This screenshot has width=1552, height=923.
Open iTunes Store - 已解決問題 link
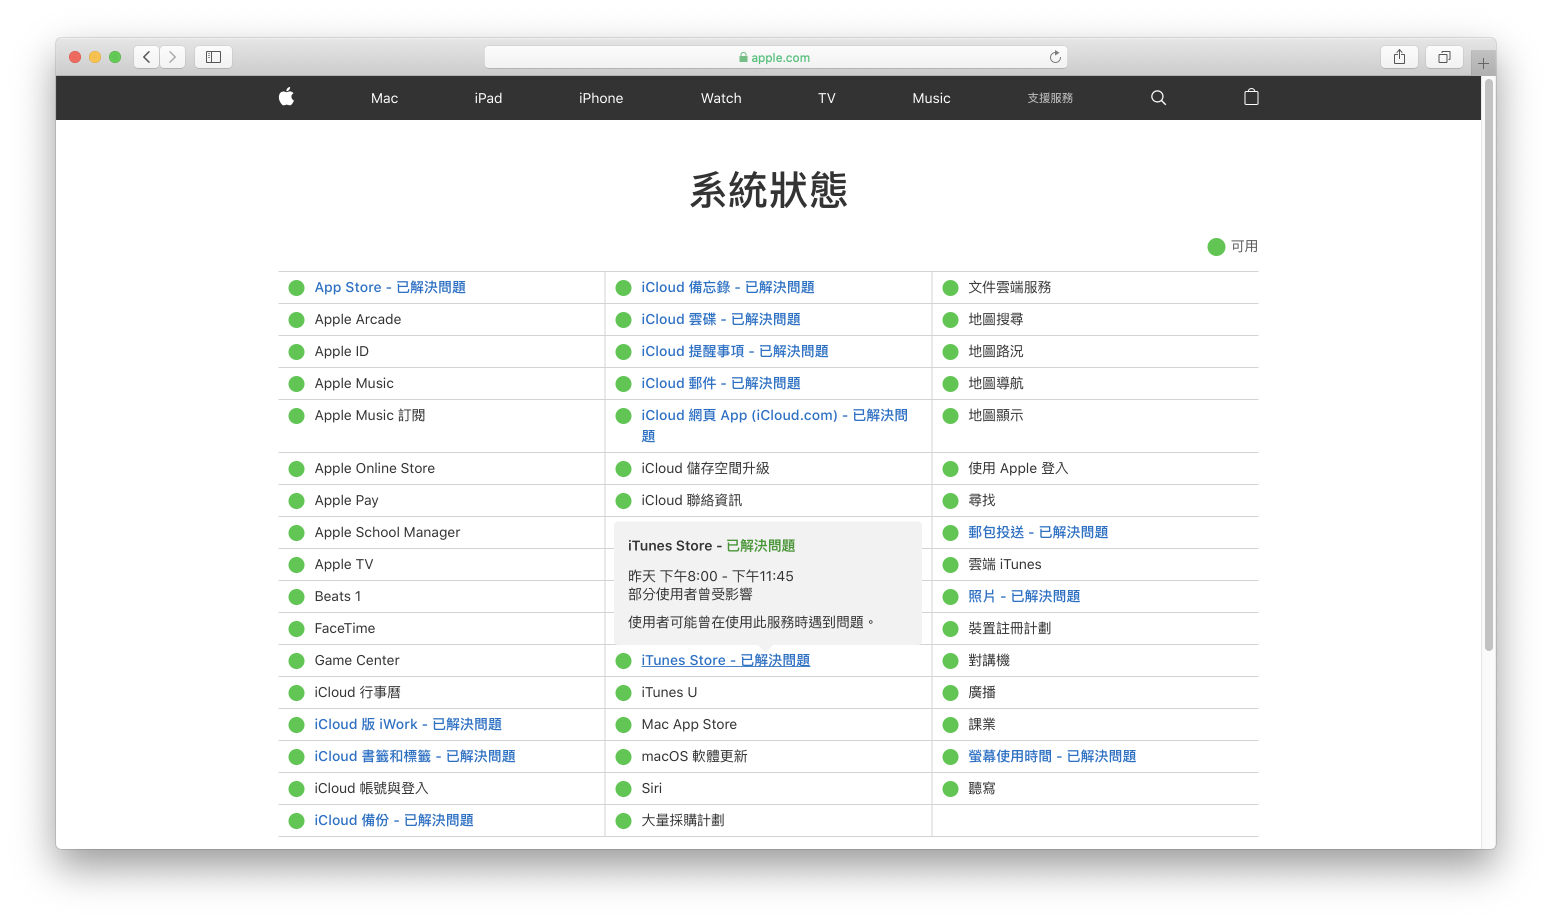point(726,660)
